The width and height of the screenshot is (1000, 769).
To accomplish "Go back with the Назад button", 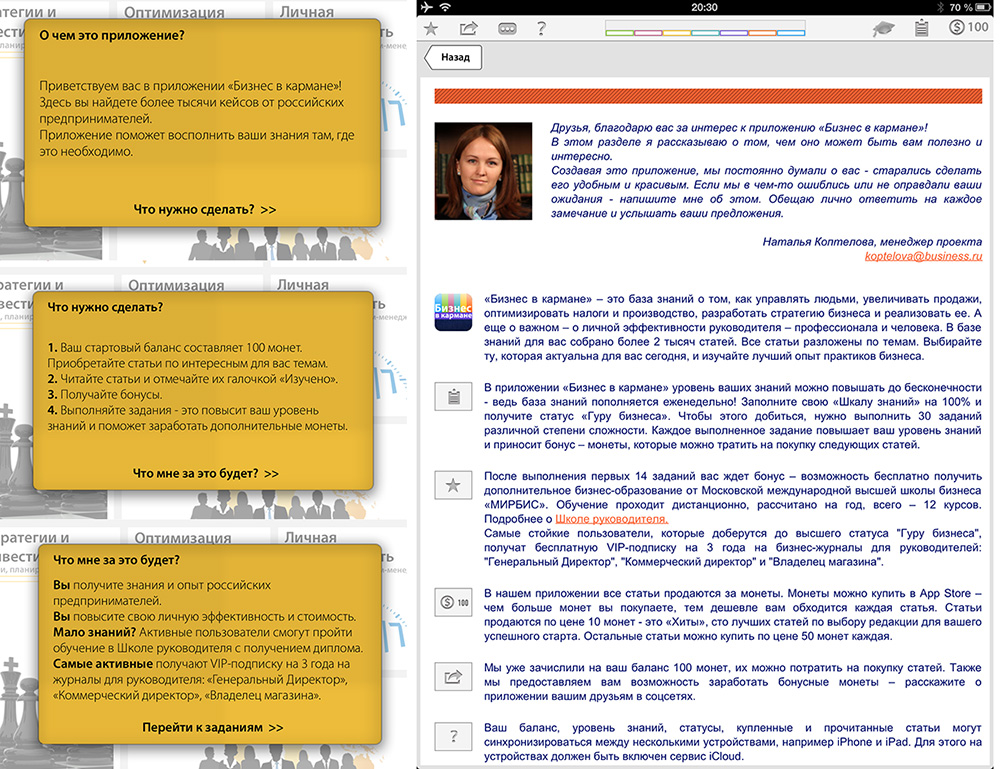I will [453, 57].
